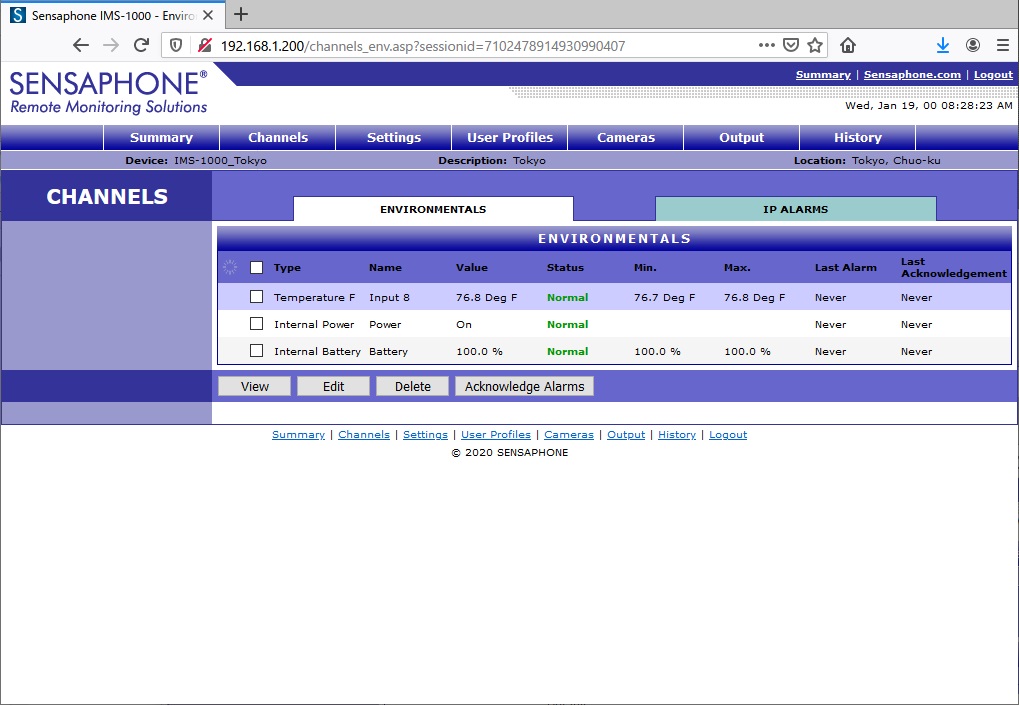Click the Normal status in Internal Power row
The image size is (1019, 706).
click(x=567, y=324)
